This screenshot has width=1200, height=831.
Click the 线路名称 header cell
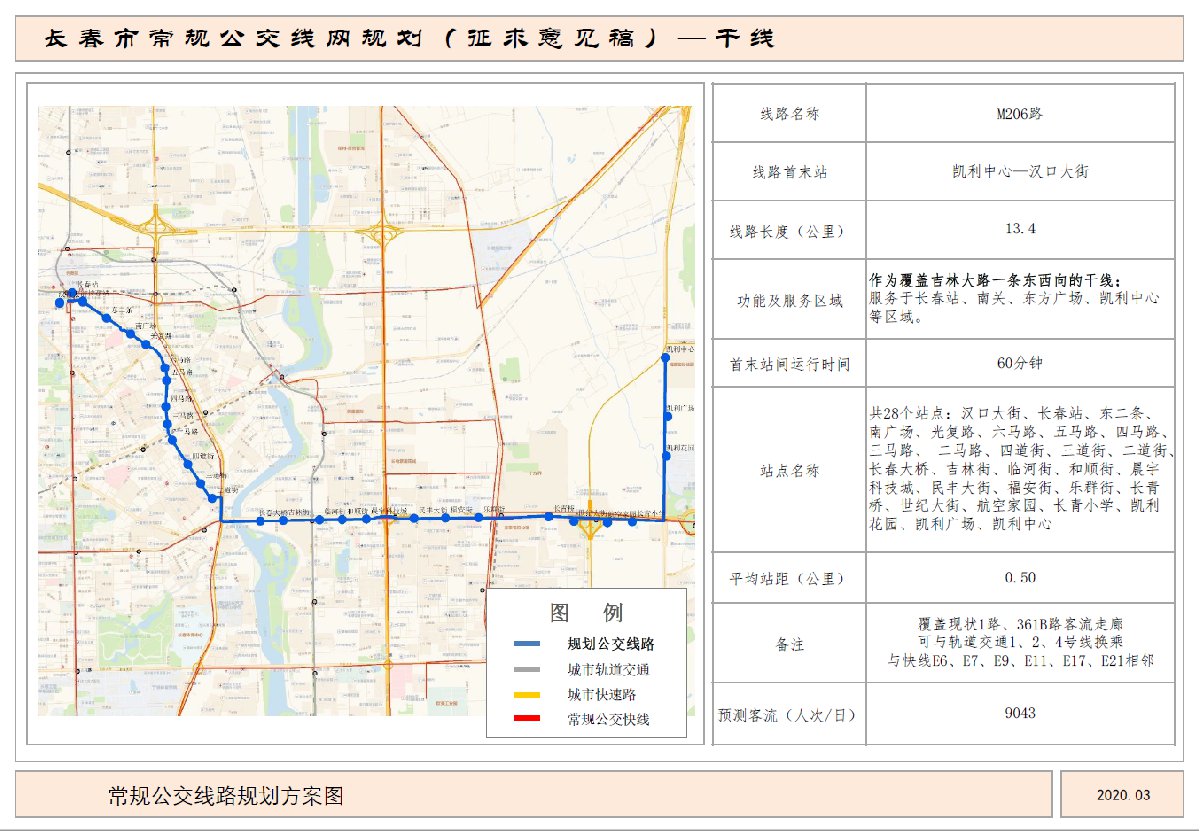[789, 114]
